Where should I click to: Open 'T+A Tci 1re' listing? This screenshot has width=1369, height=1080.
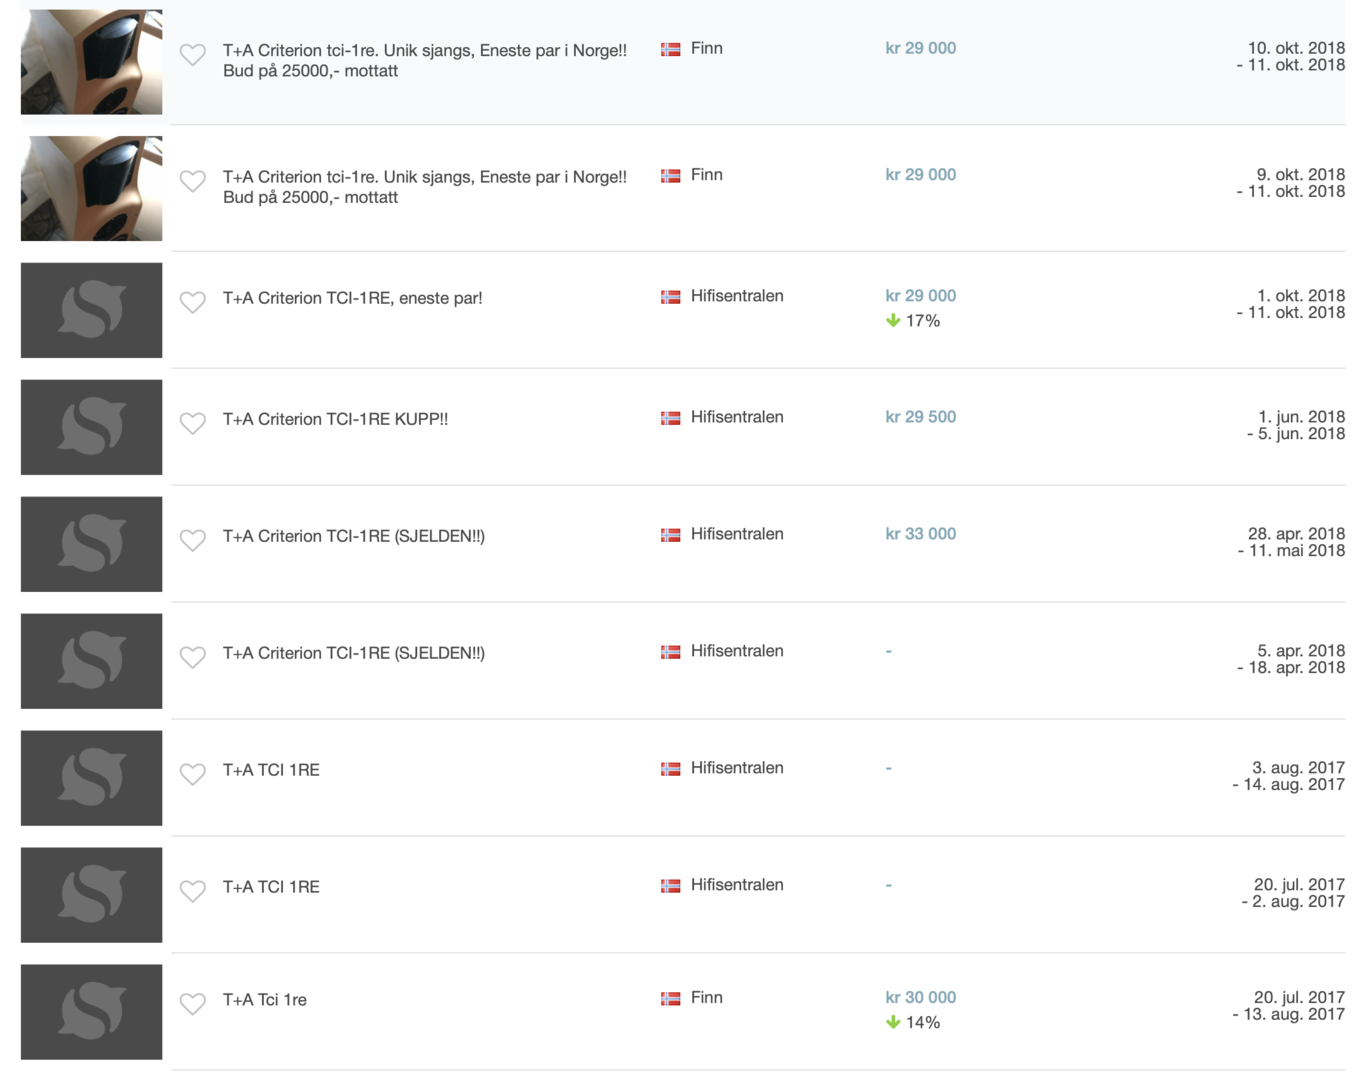pyautogui.click(x=265, y=1000)
